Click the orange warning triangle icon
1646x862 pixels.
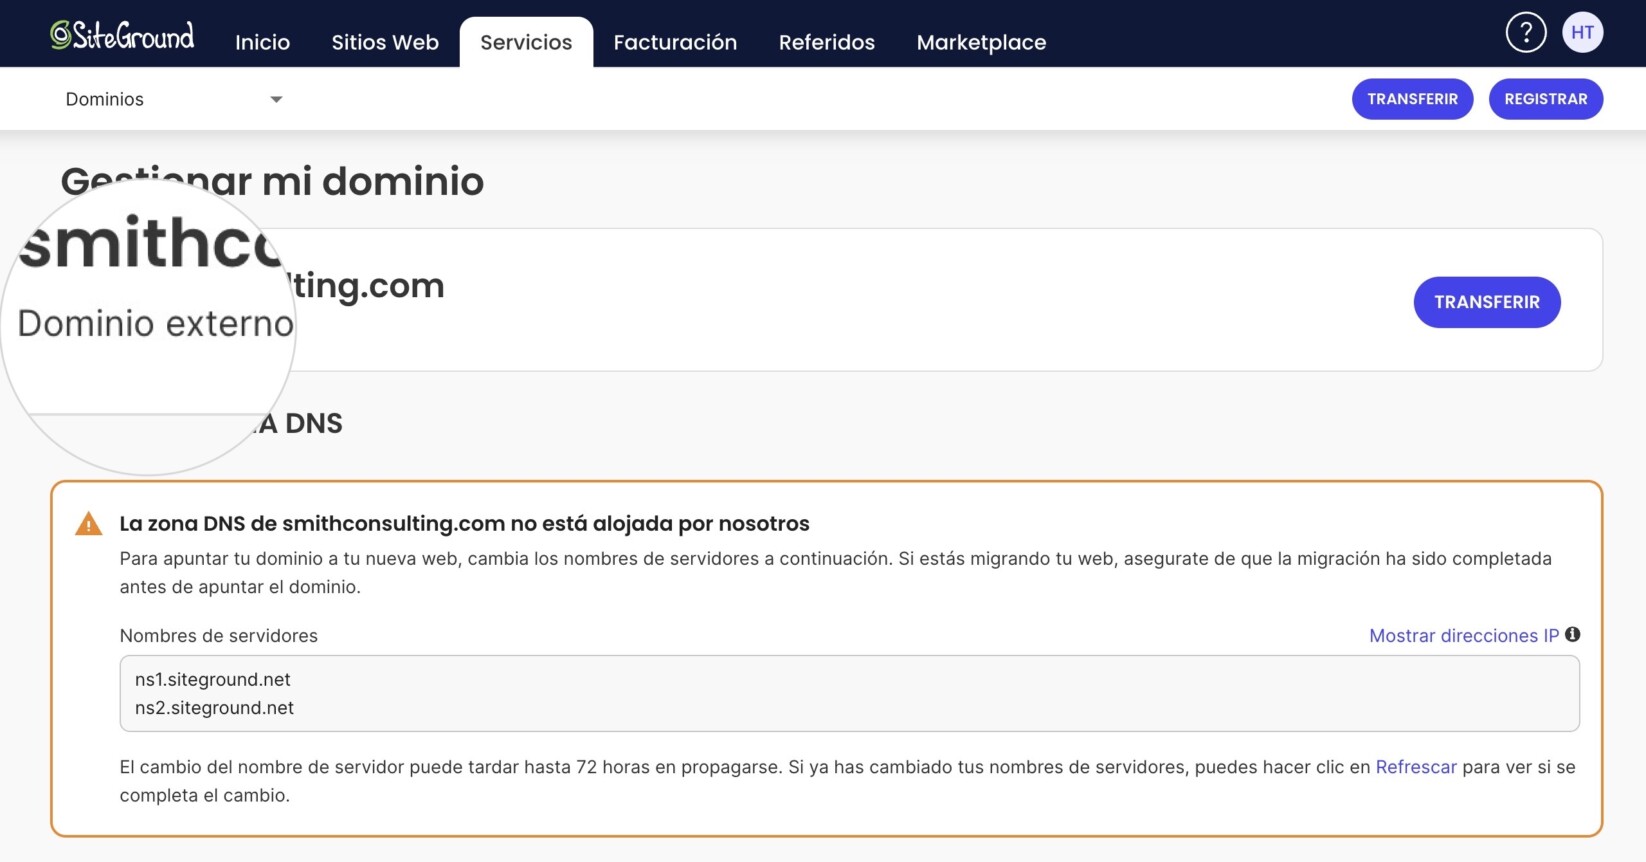pos(89,523)
